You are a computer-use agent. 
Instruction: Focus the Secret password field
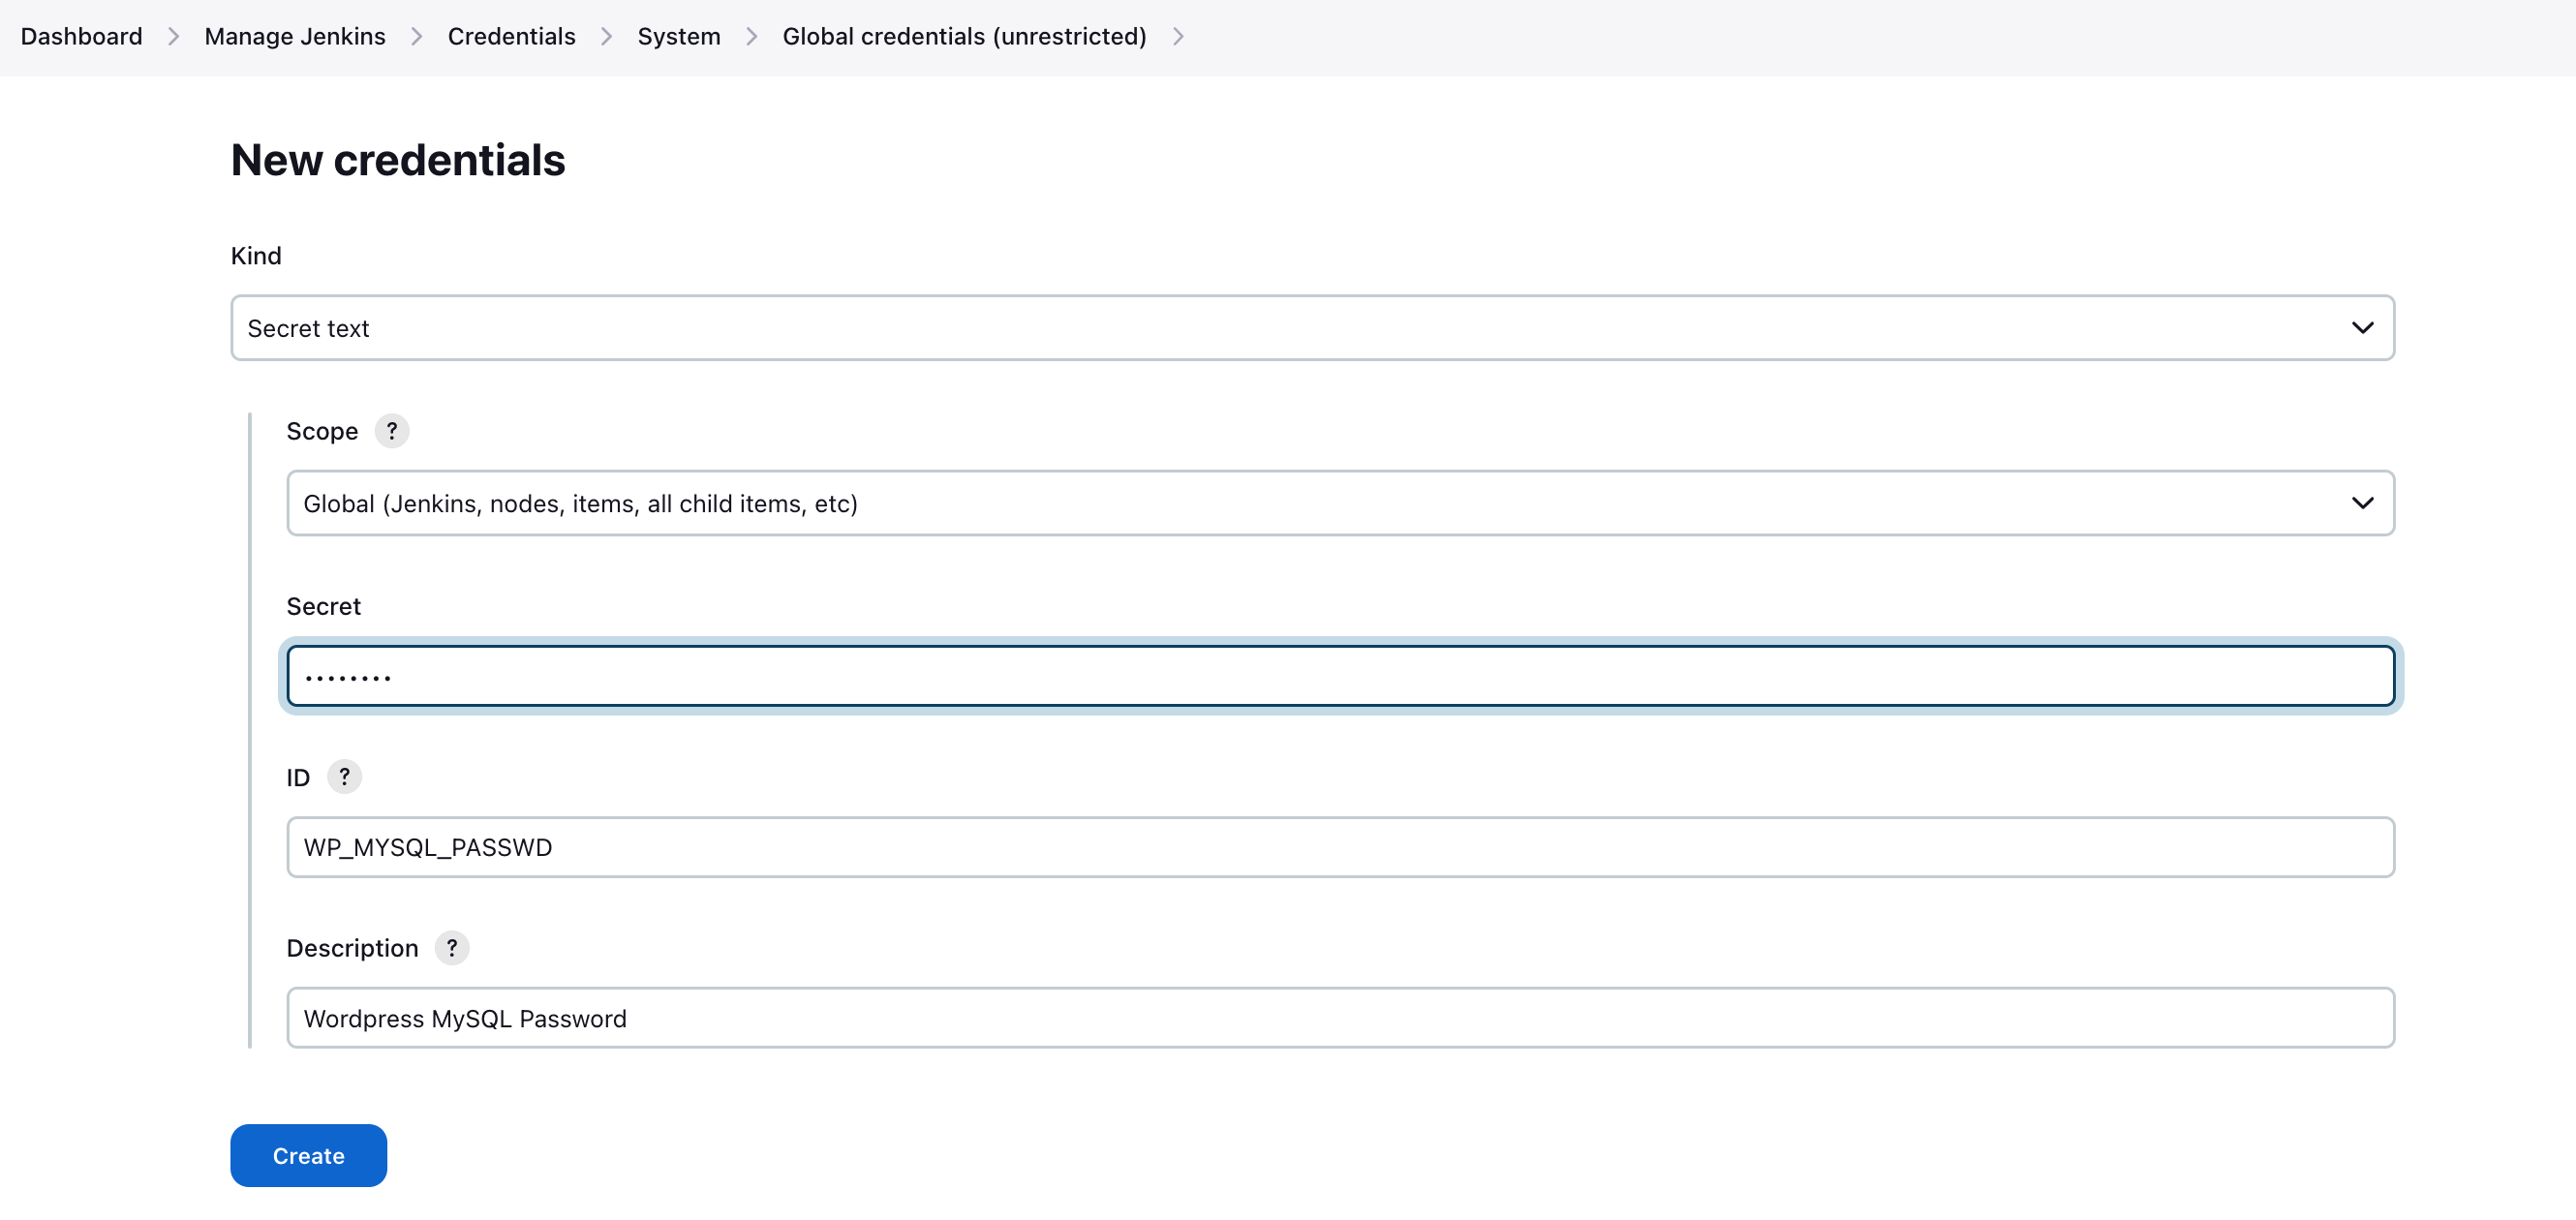[x=1340, y=676]
